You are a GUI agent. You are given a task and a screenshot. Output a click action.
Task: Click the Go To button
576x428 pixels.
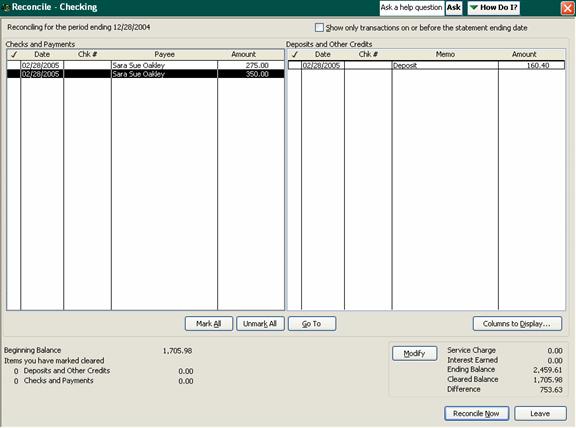click(x=312, y=324)
